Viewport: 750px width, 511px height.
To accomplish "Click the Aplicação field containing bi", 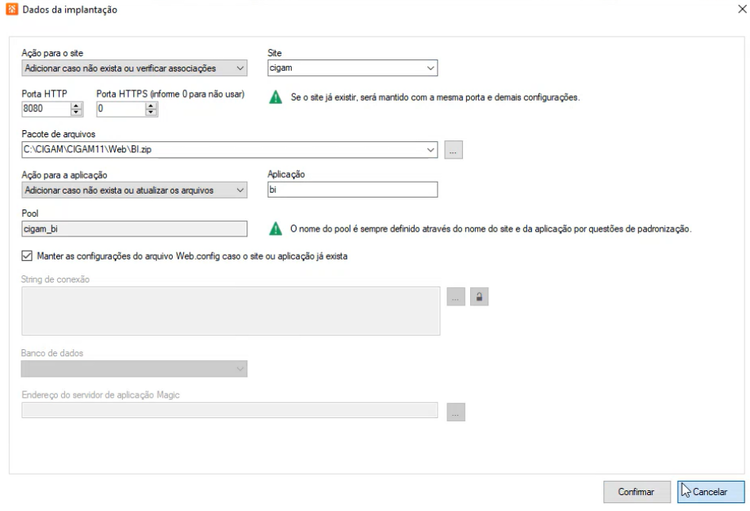I will (x=353, y=189).
